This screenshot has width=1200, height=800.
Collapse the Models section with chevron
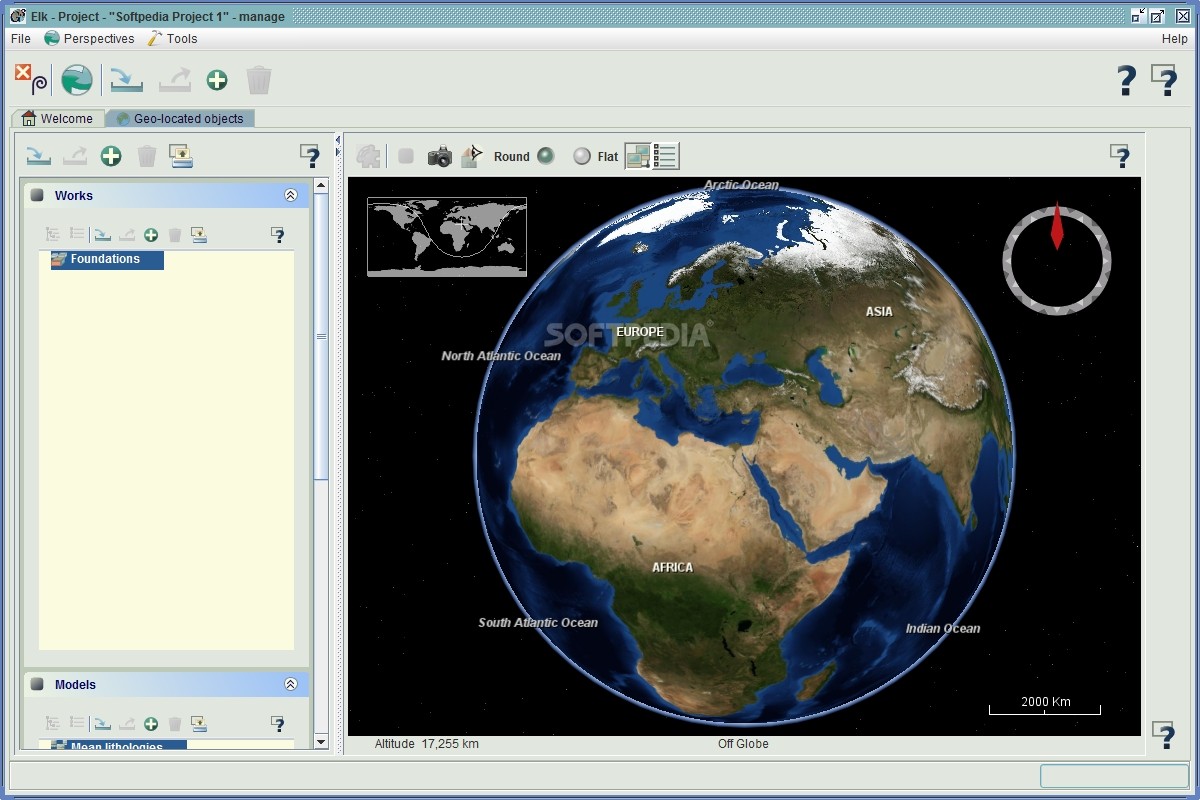pos(291,685)
